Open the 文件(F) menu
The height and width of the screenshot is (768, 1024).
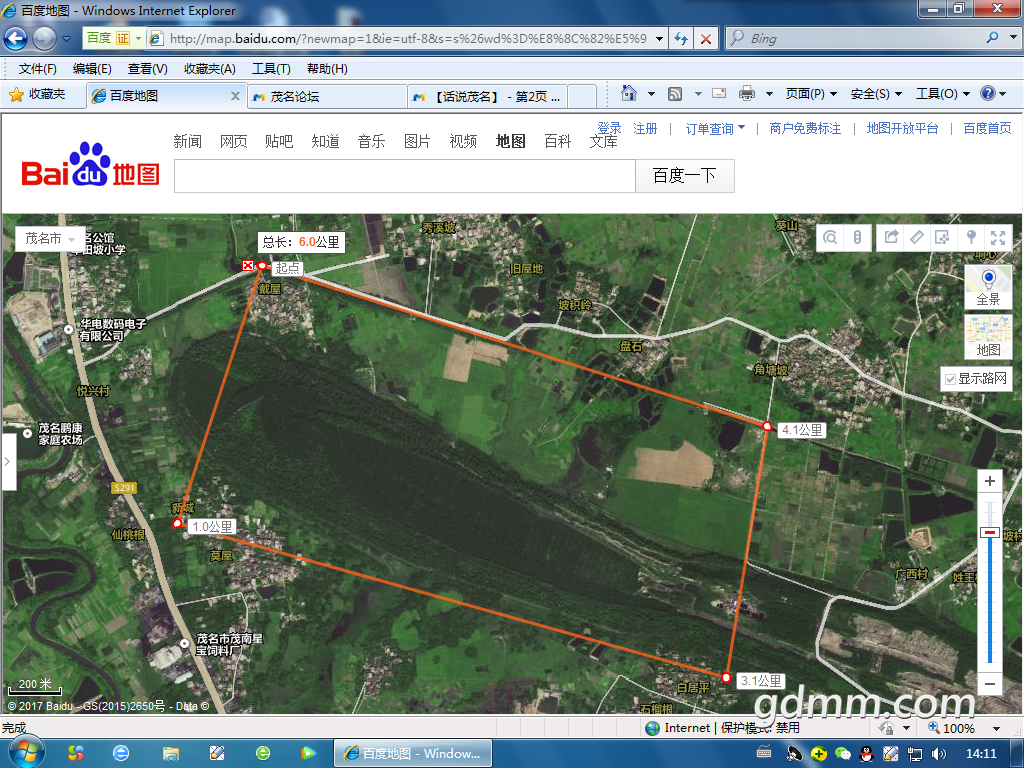tap(37, 69)
